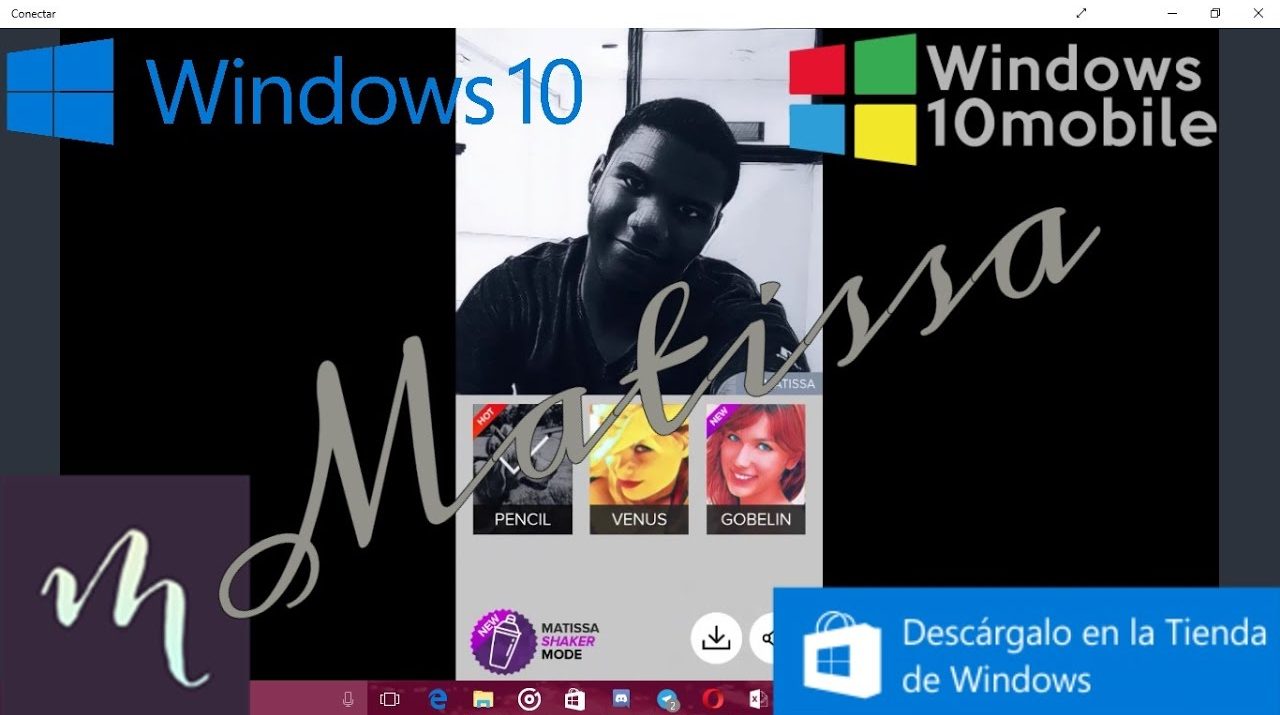Click the Task View taskbar button

(390, 699)
